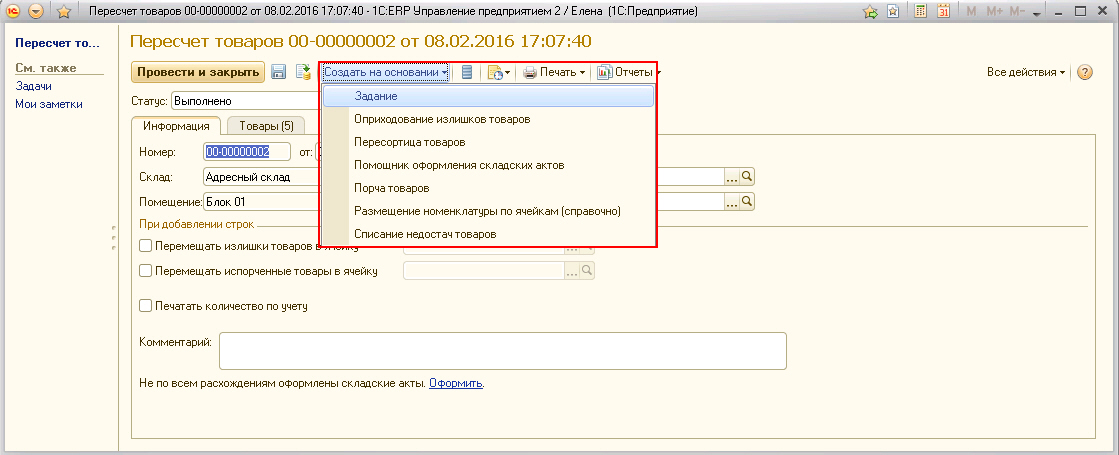This screenshot has height=455, width=1119.
Task: Open Помещение selection via ellipsis button
Action: click(x=732, y=202)
